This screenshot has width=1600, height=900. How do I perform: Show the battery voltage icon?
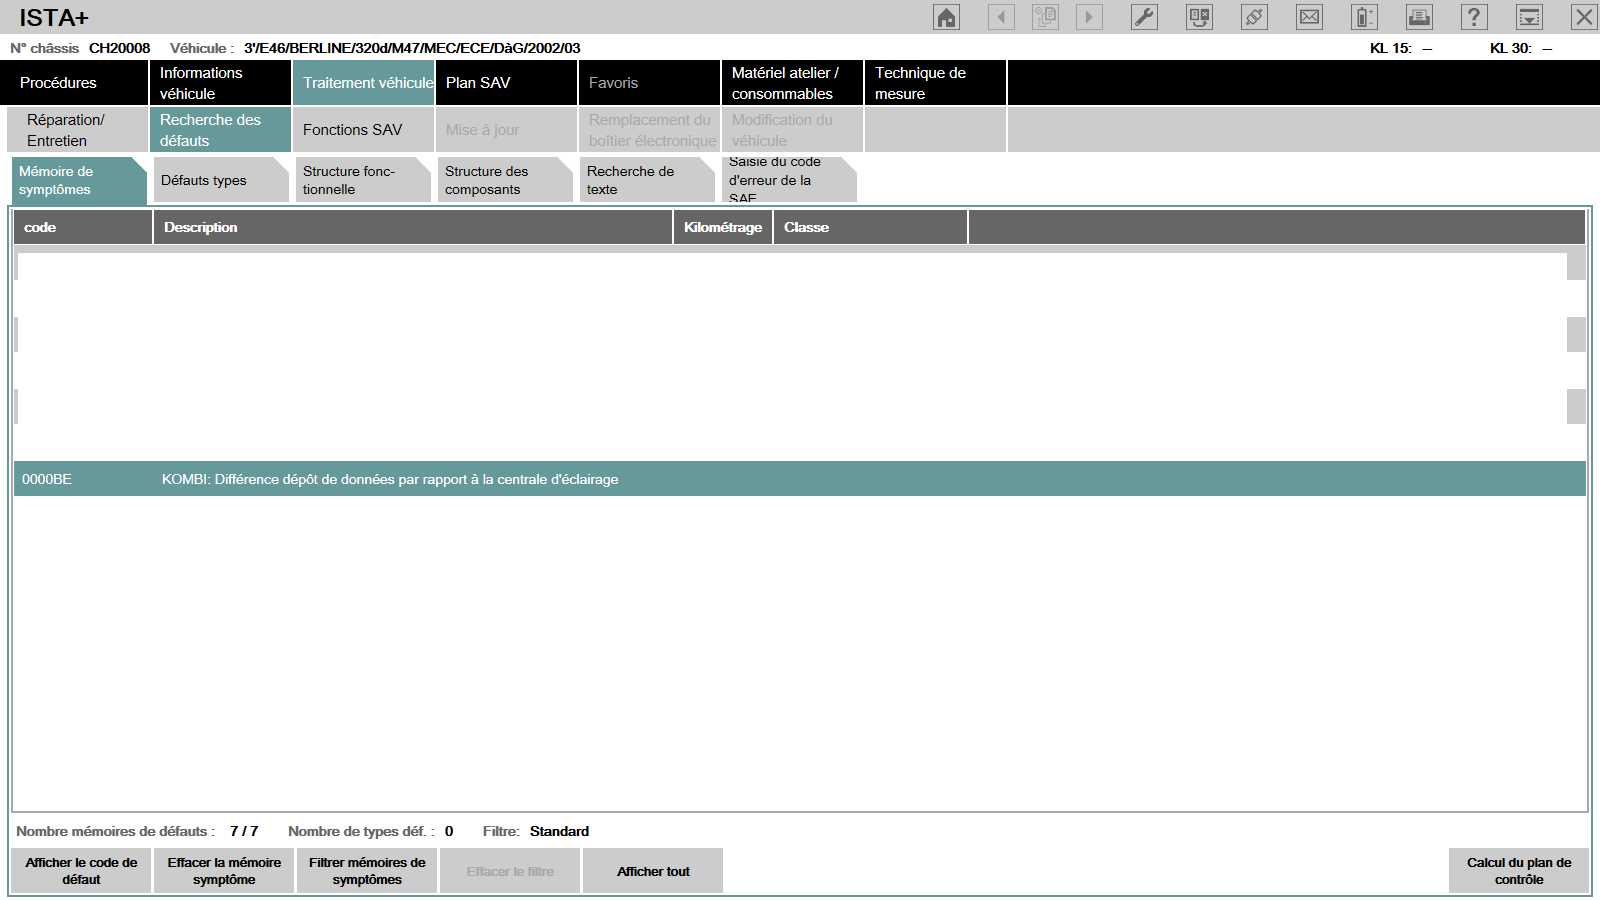tap(1364, 17)
